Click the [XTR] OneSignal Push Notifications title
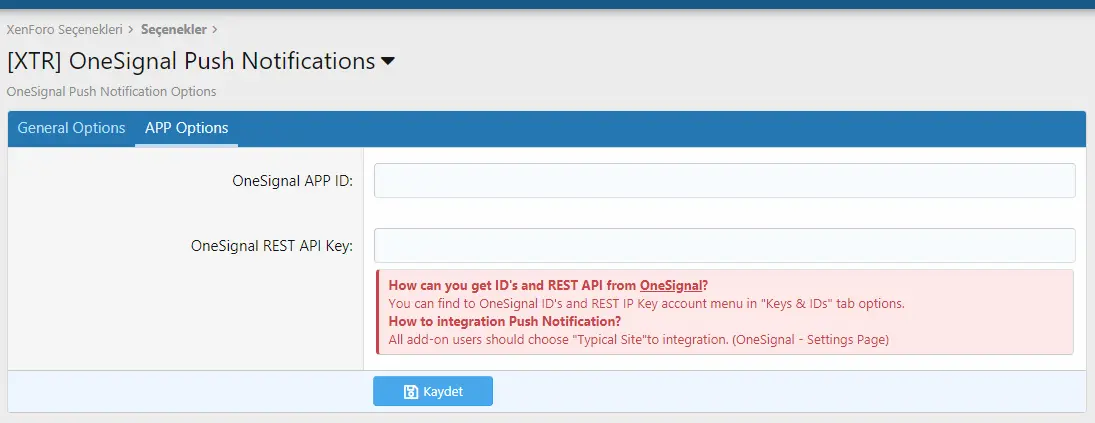The image size is (1095, 423). pyautogui.click(x=191, y=61)
